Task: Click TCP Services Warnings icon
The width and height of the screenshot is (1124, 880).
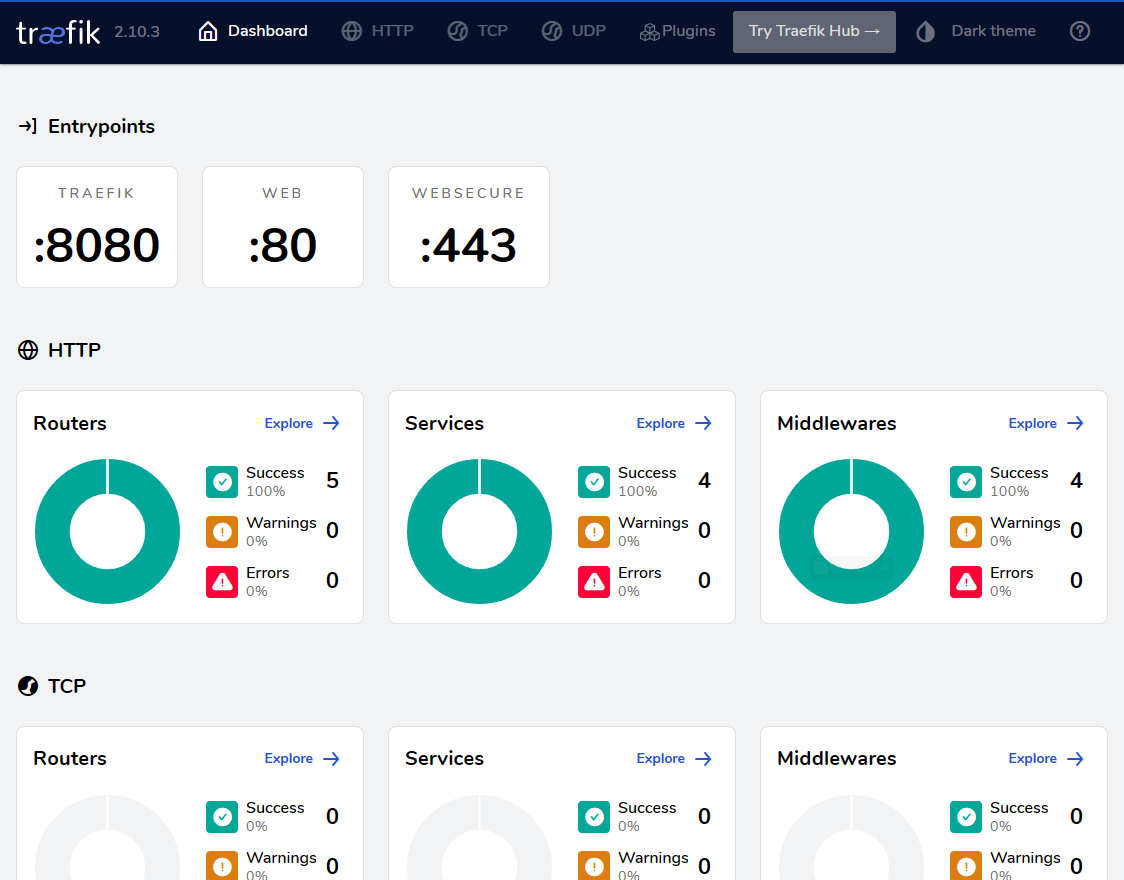Action: 594,866
